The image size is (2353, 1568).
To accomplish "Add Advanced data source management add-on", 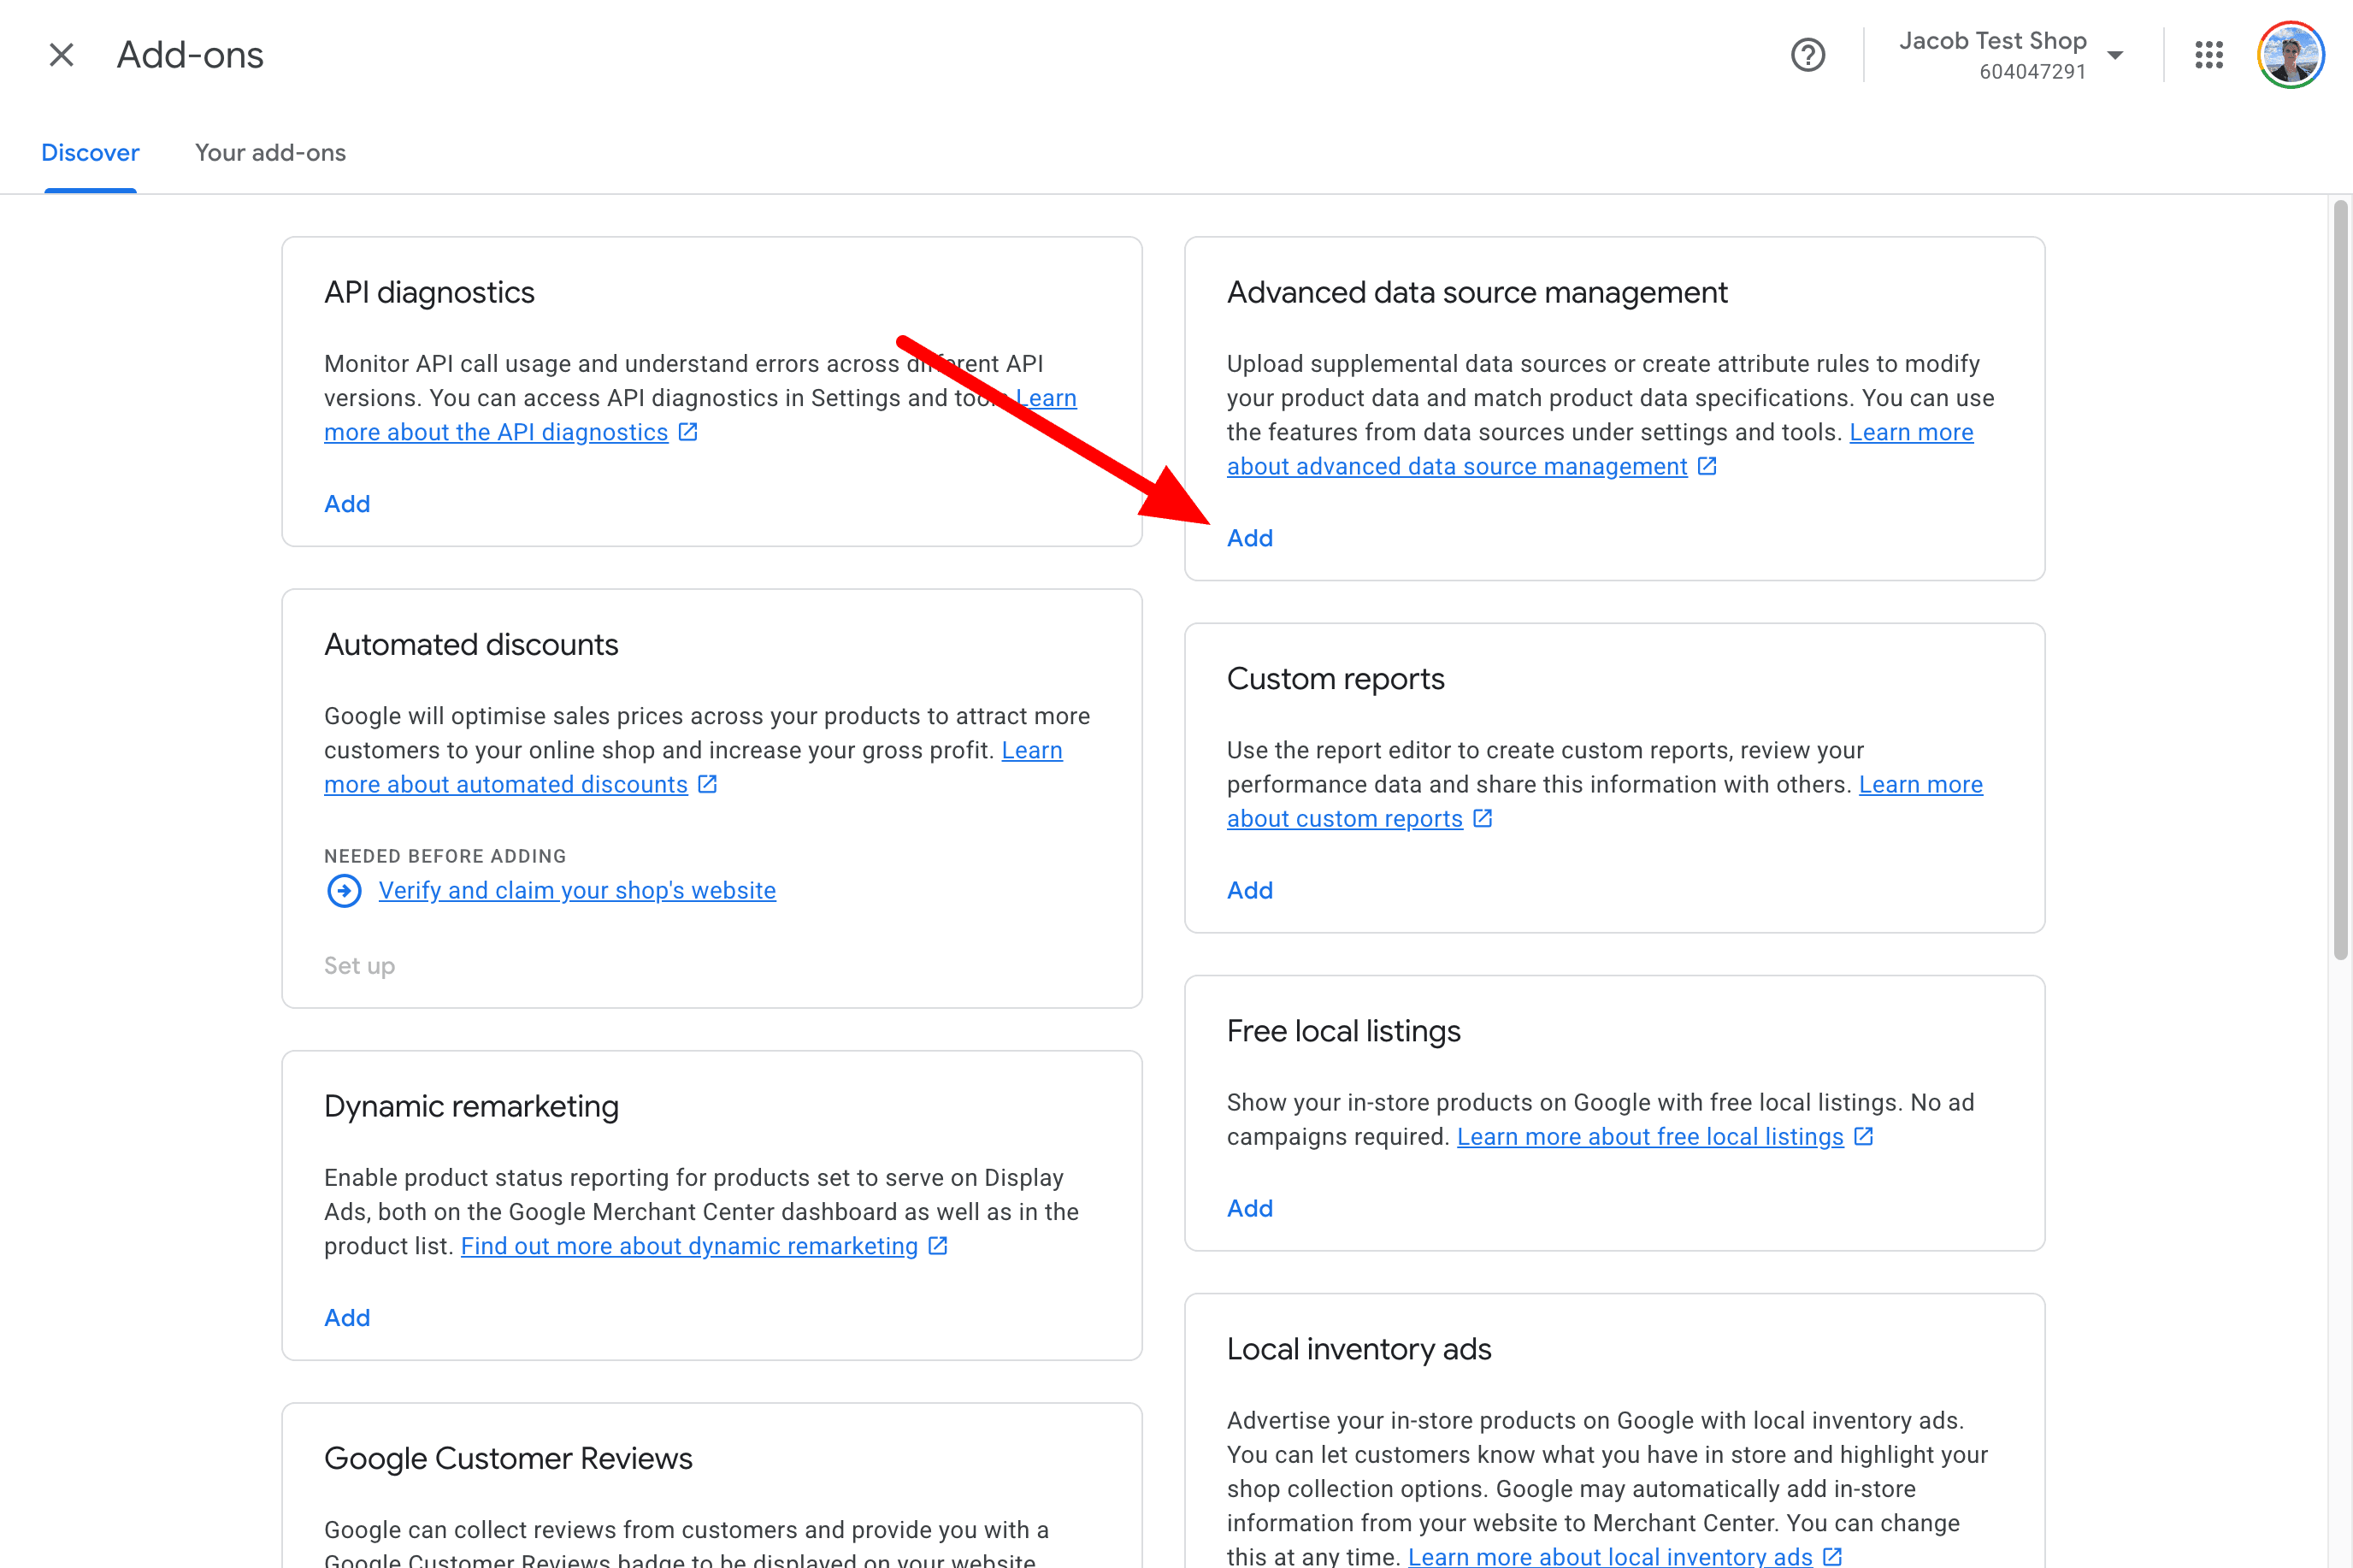I will pyautogui.click(x=1249, y=538).
